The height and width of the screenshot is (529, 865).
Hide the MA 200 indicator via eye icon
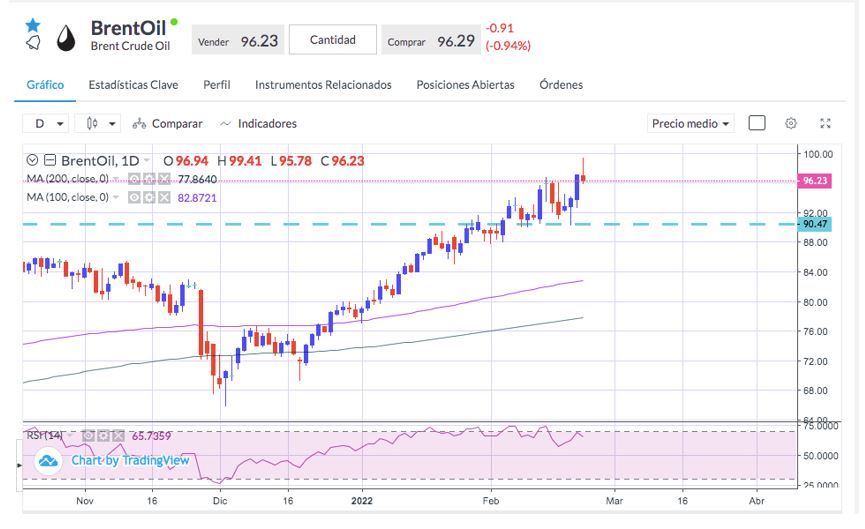pyautogui.click(x=134, y=179)
